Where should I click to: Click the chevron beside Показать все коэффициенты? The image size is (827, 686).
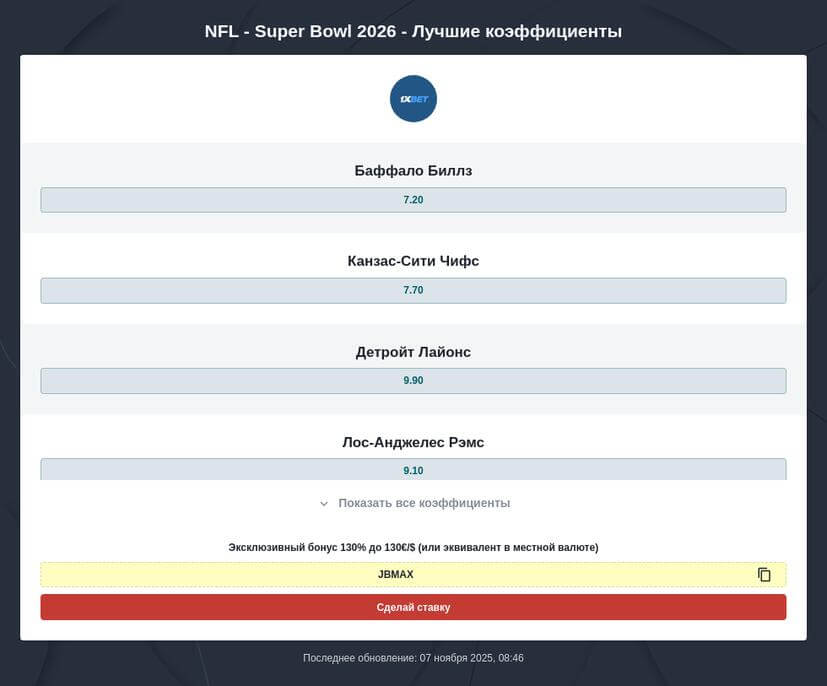(324, 504)
